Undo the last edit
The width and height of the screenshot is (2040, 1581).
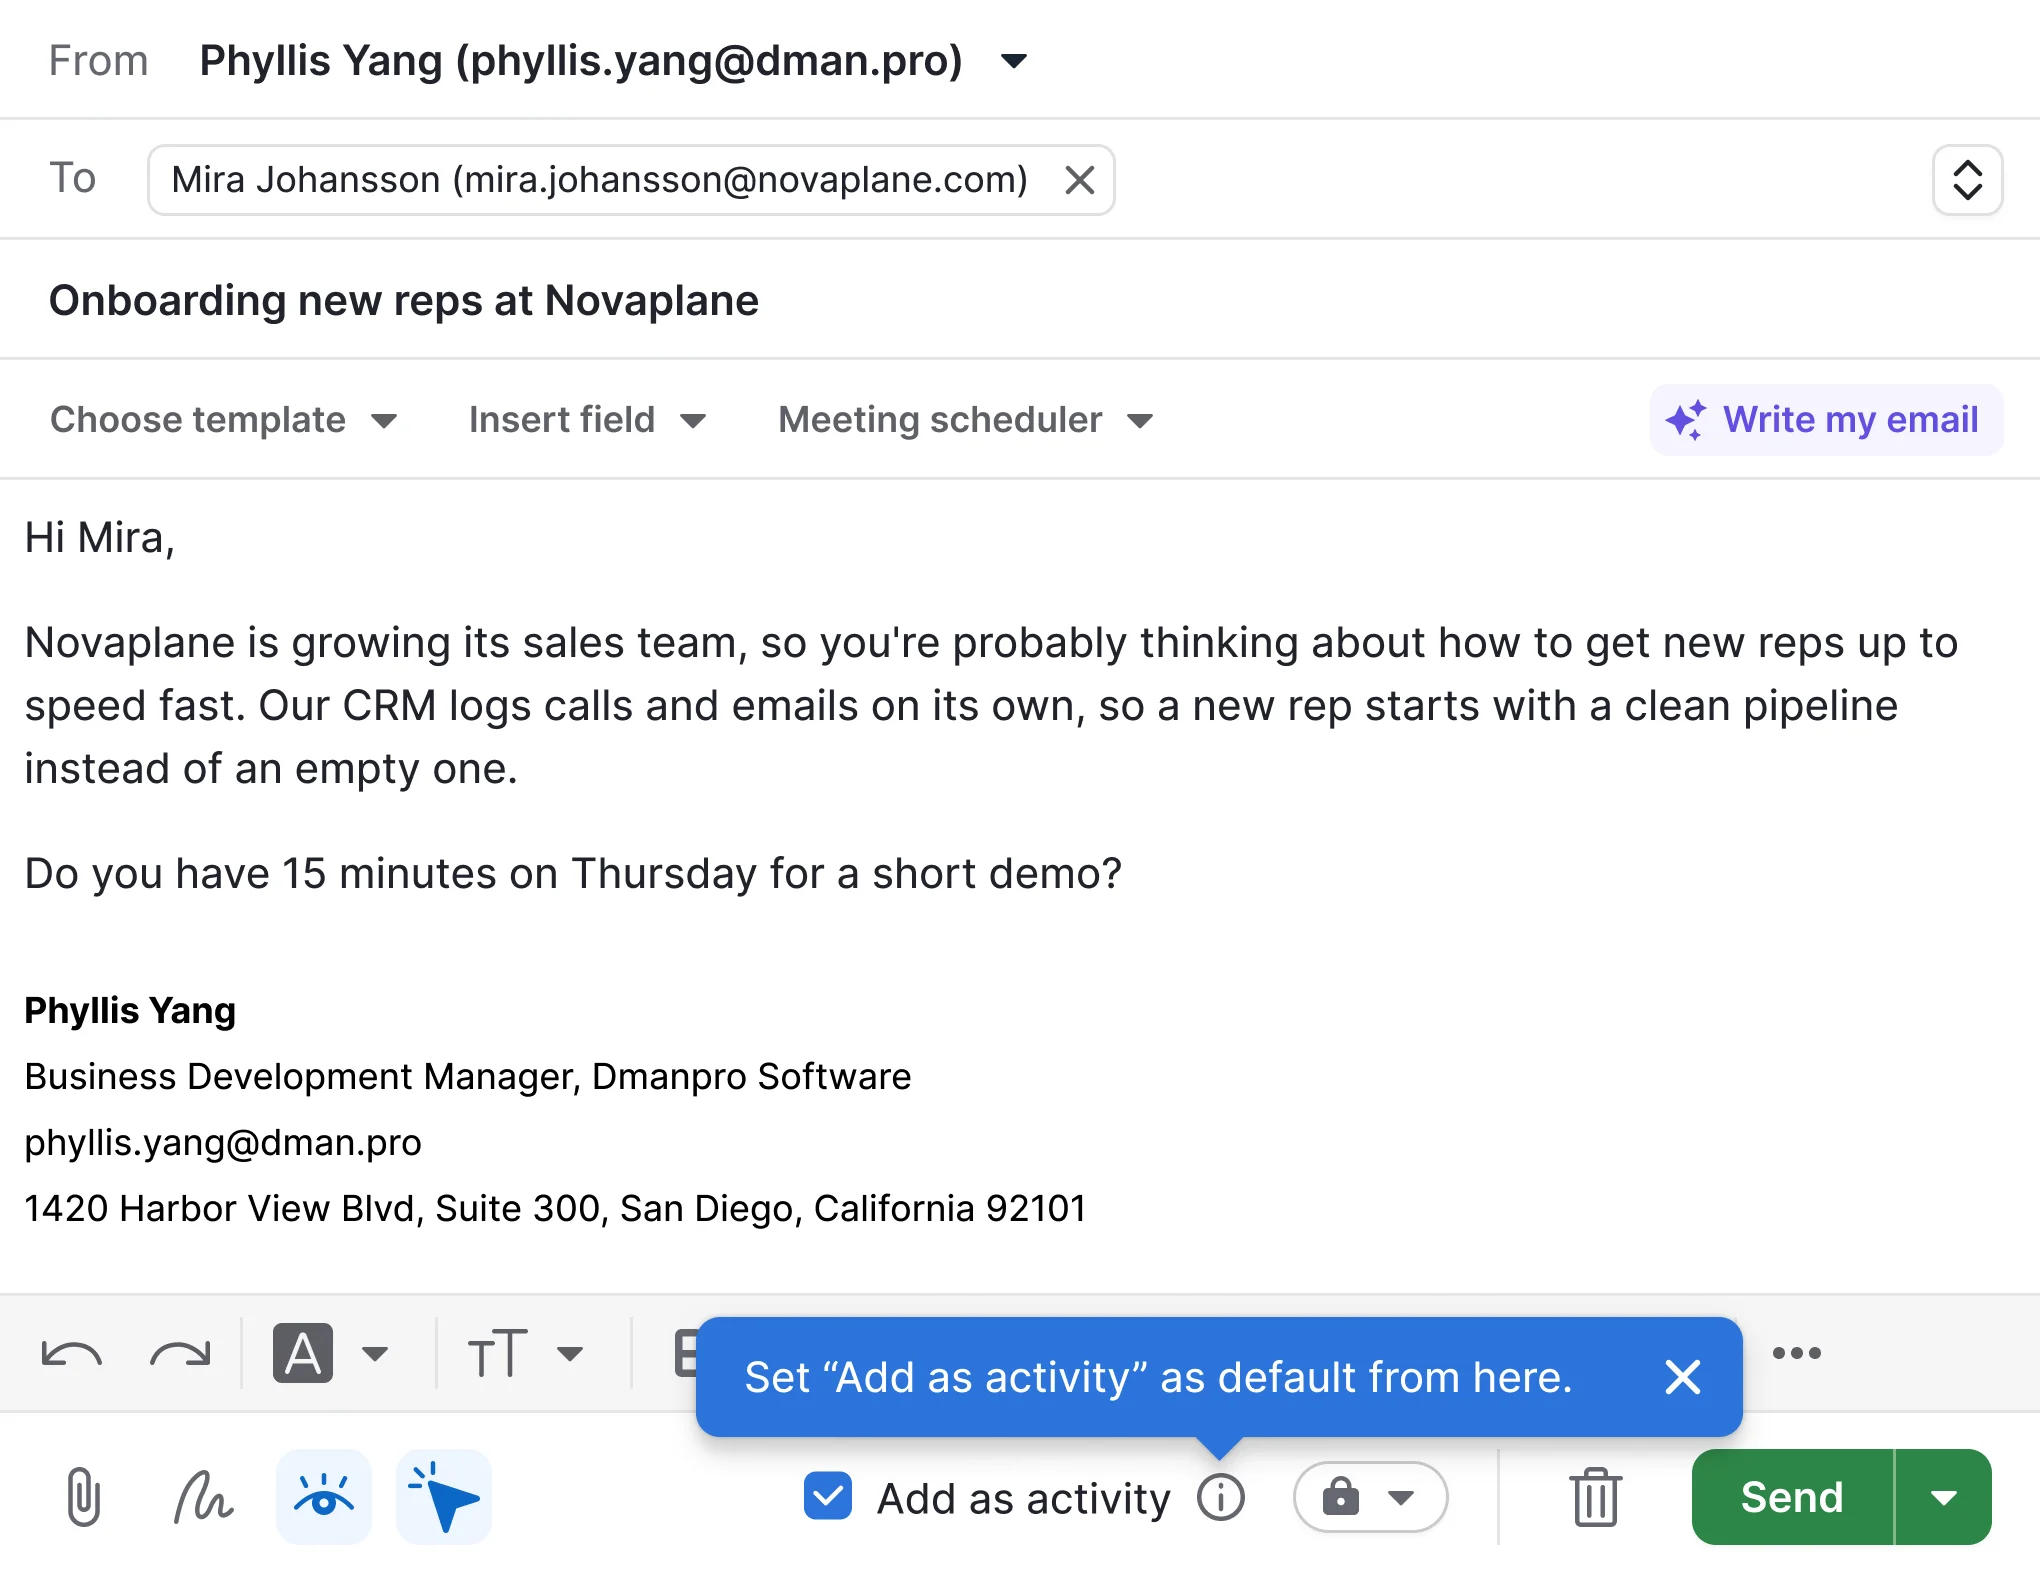[x=71, y=1355]
